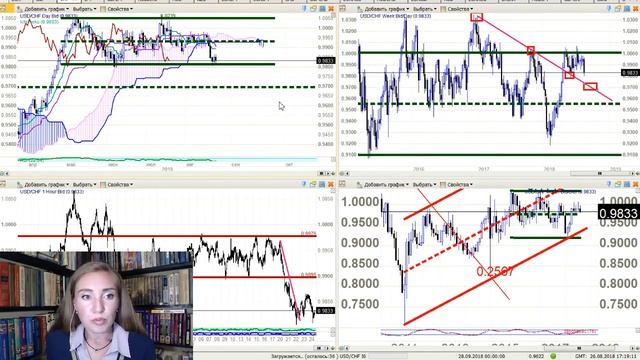Open 'Выбрать' dropdown in USD/CHF Week panel
This screenshot has width=640, height=360.
[424, 9]
